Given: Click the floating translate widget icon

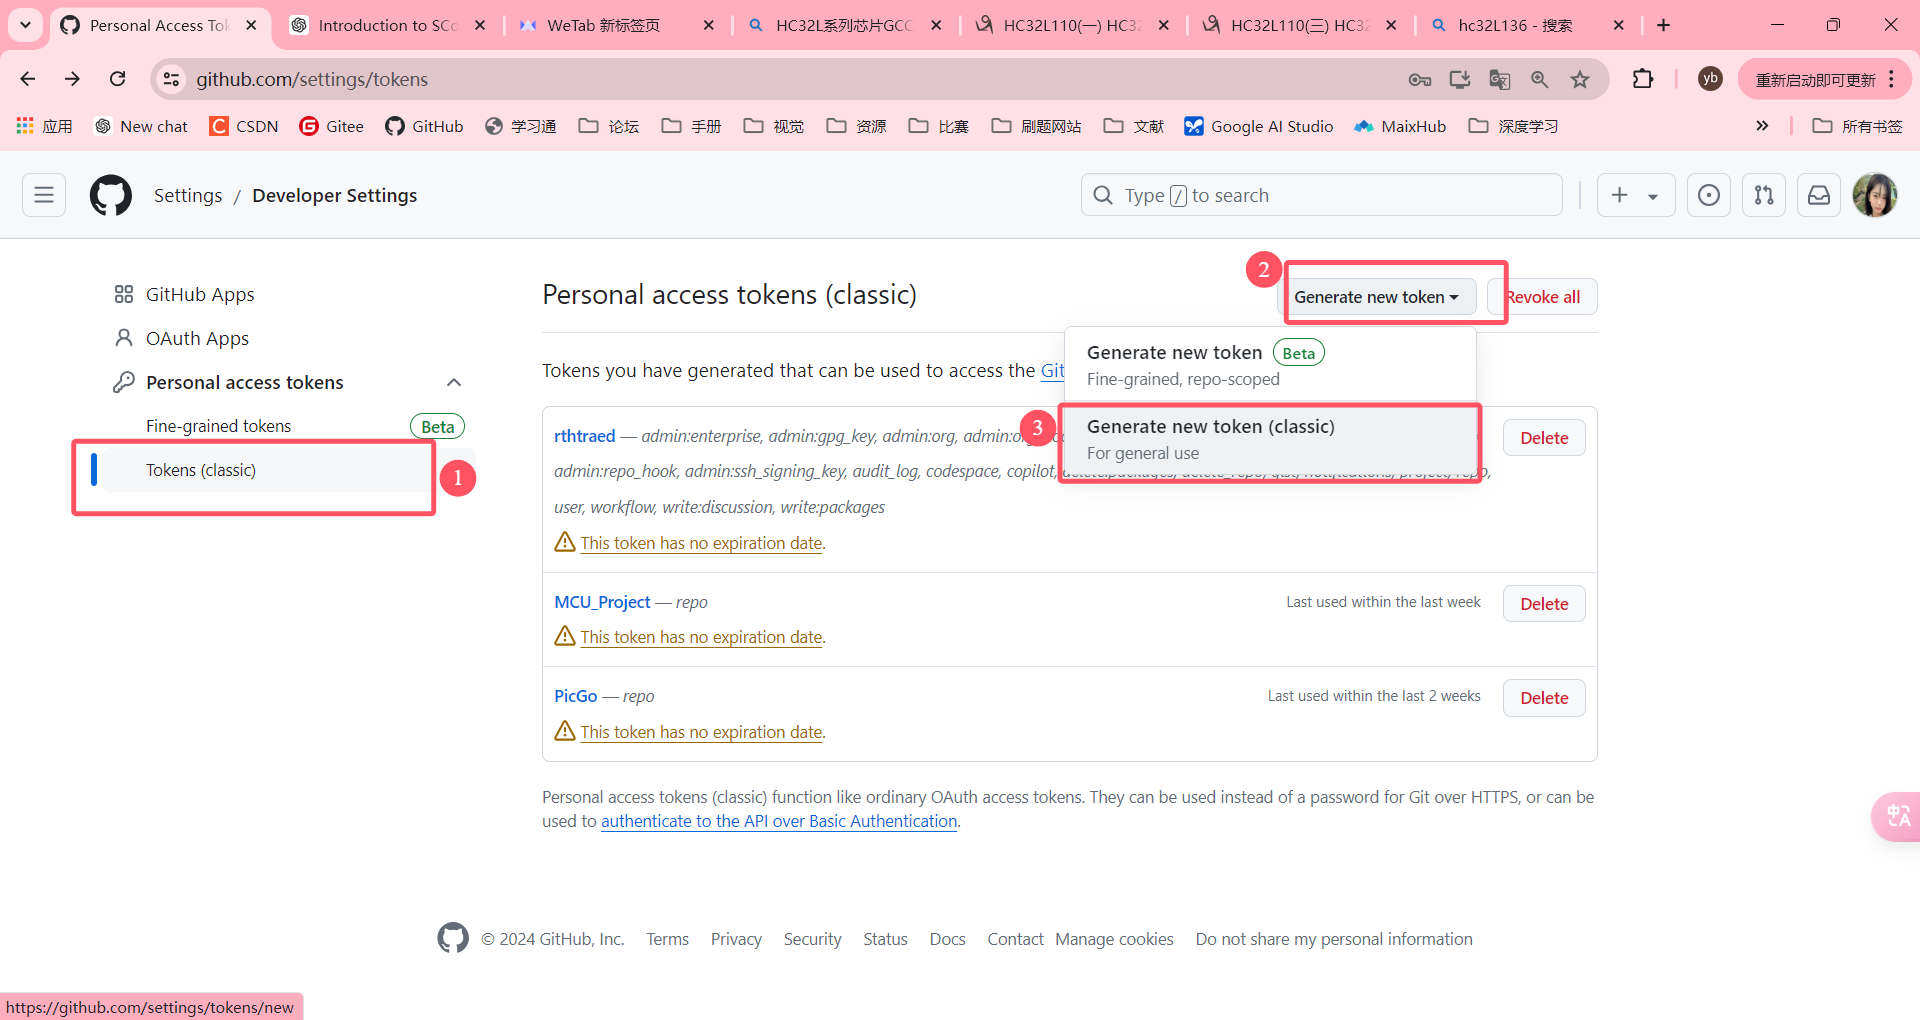Looking at the screenshot, I should [x=1897, y=816].
